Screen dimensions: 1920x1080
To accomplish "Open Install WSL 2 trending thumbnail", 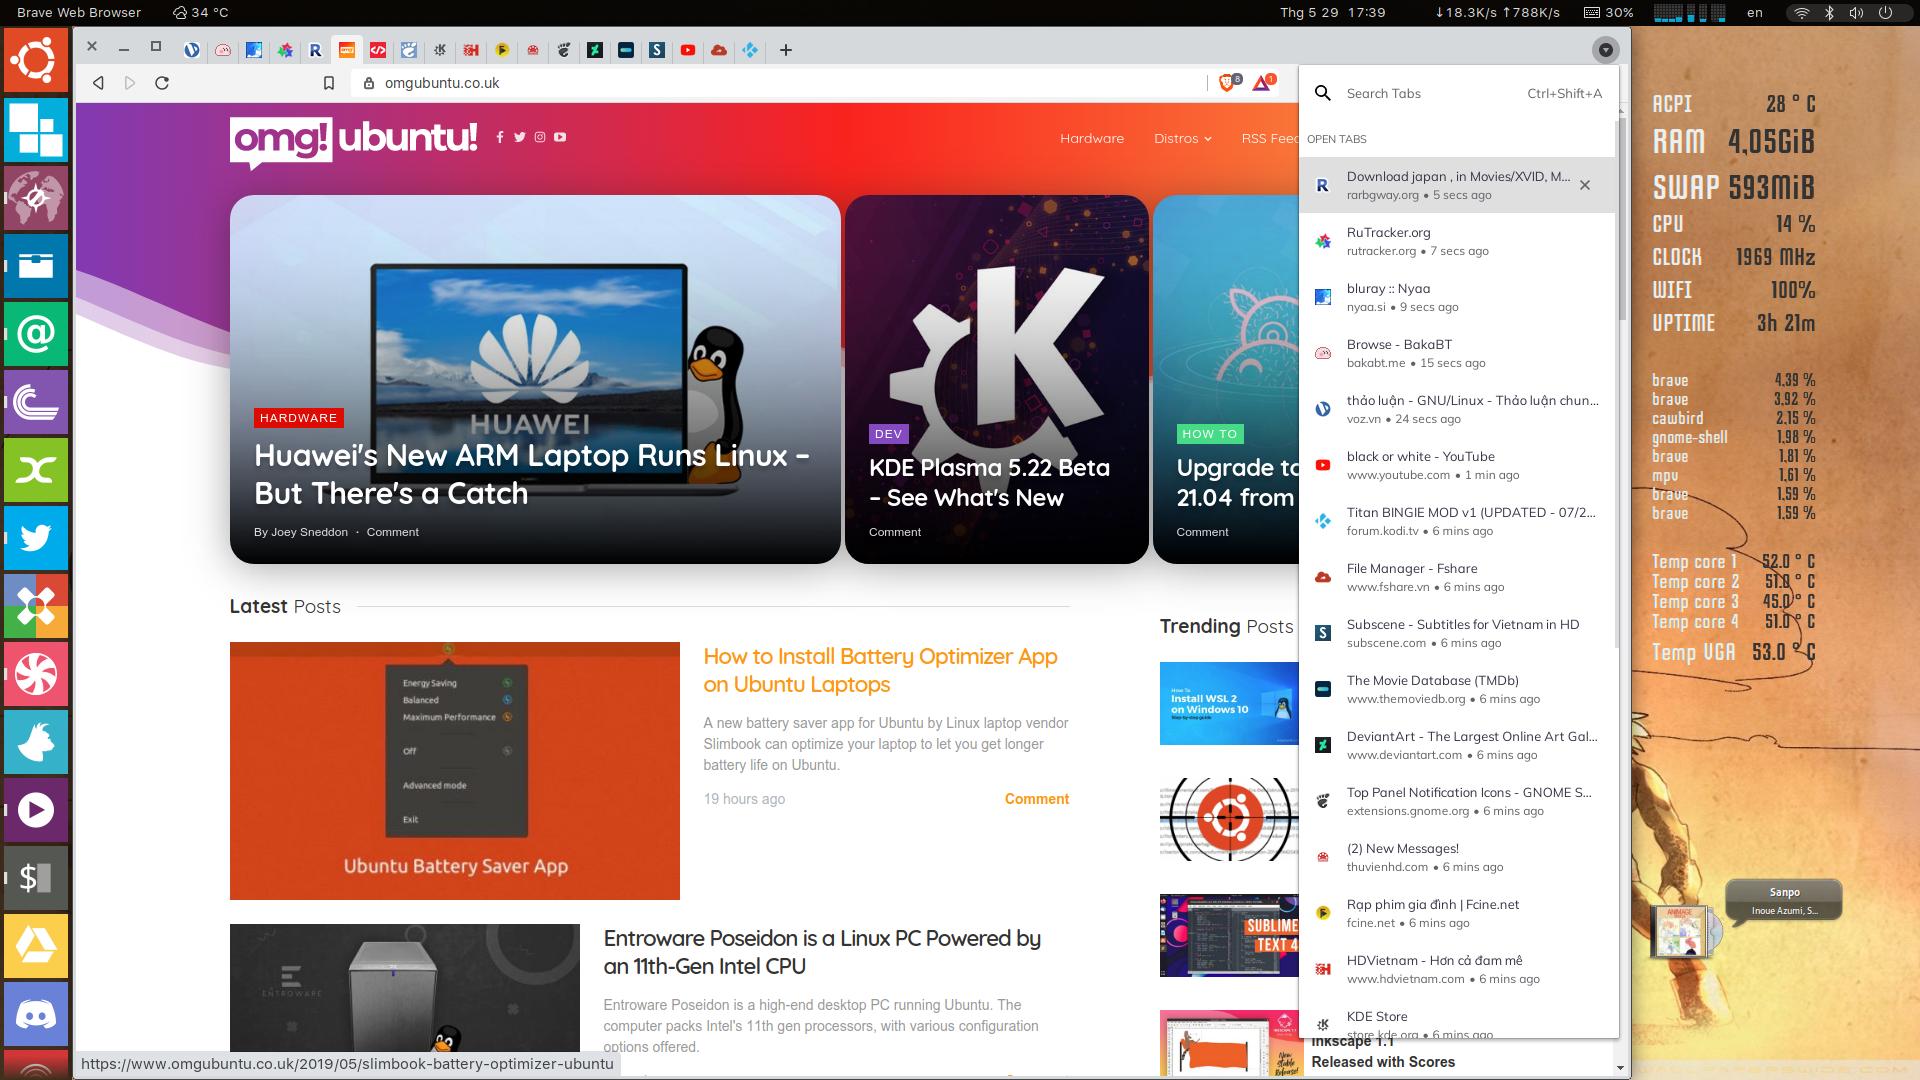I will (1229, 703).
